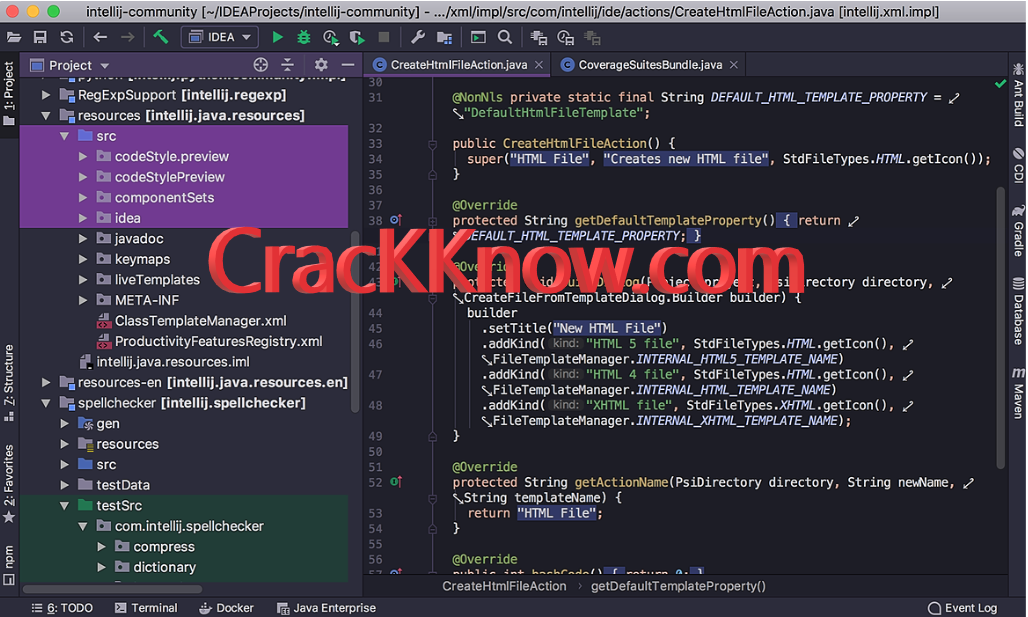Expand the codeStyle.preview folder

tap(83, 157)
